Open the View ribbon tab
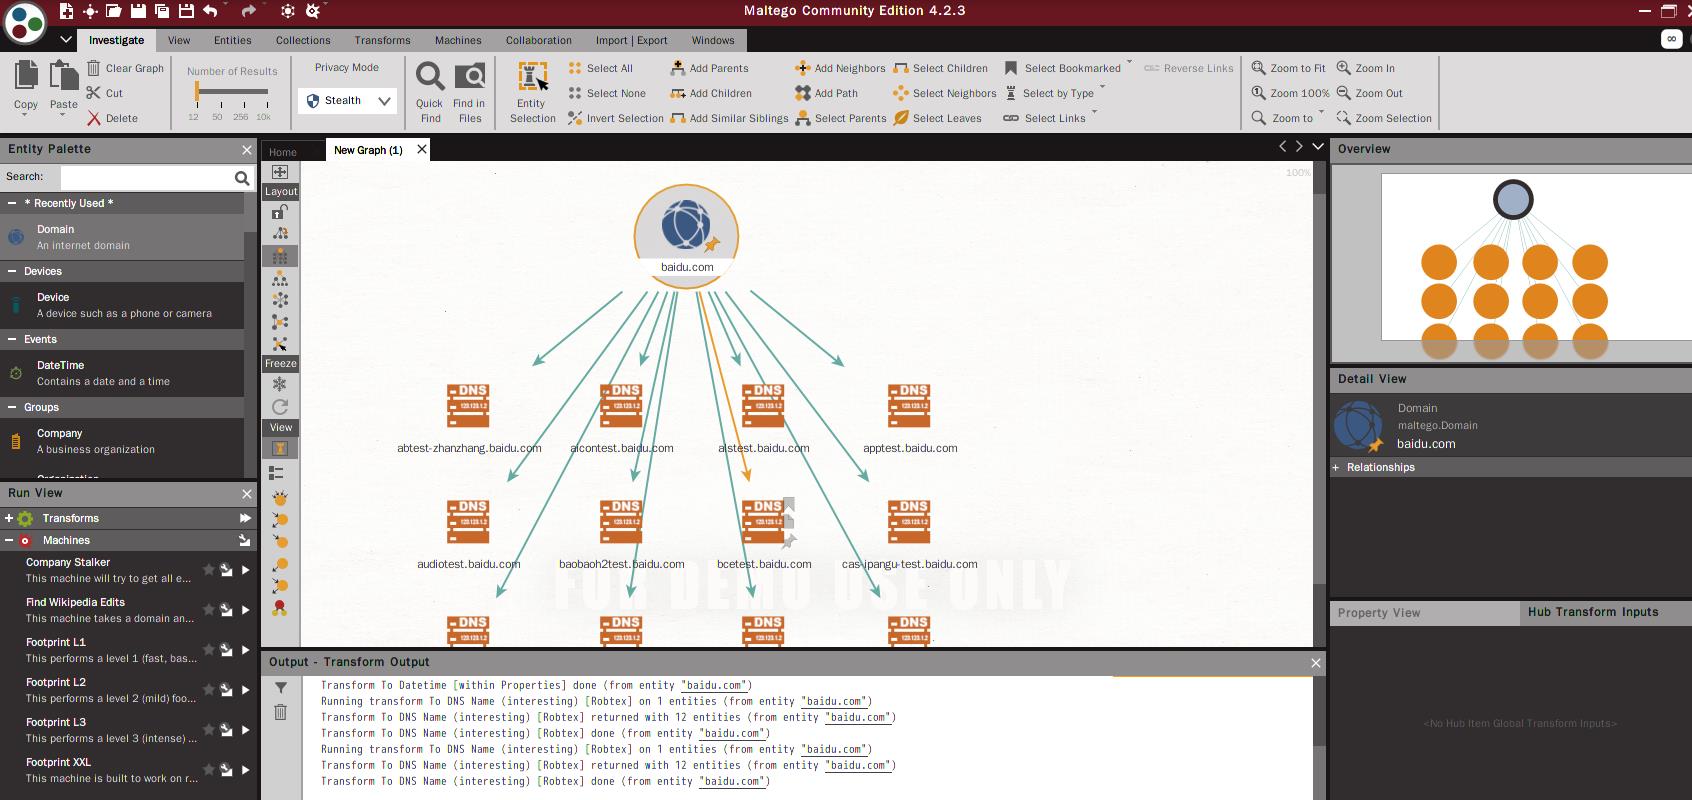The image size is (1692, 800). (179, 40)
